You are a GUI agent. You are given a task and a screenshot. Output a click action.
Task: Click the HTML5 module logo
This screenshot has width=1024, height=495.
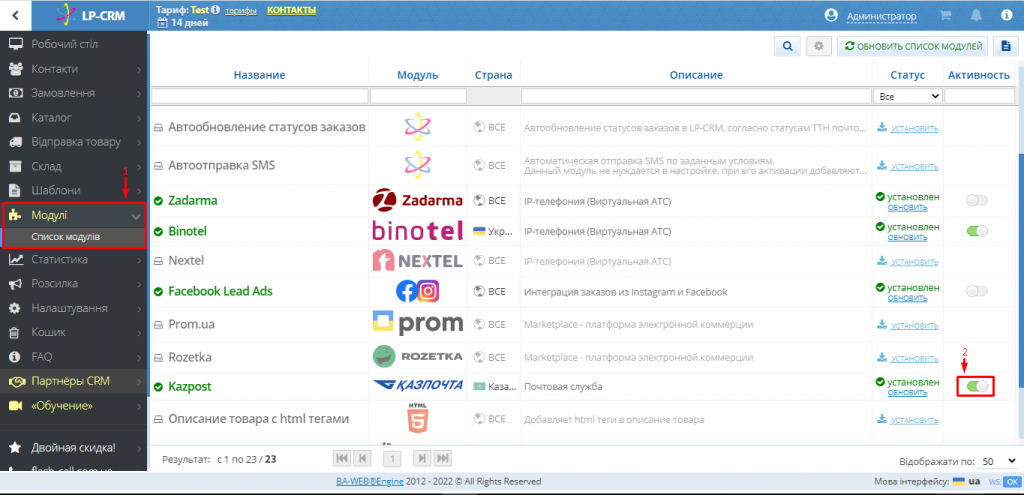point(418,418)
